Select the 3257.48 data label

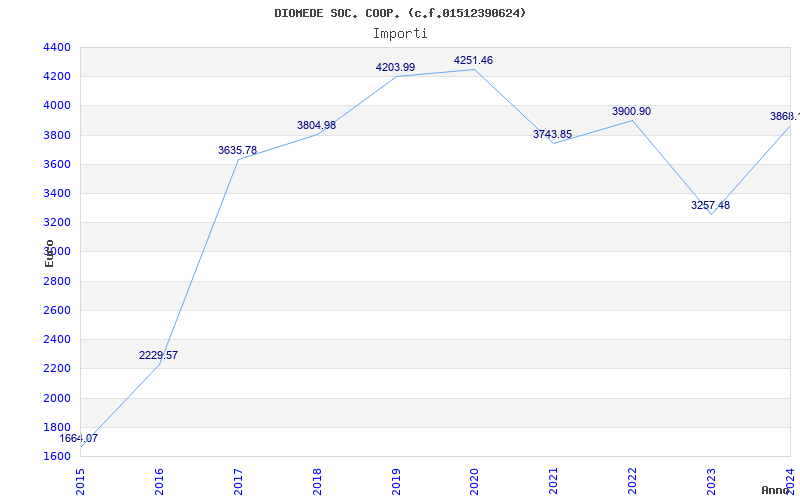click(710, 206)
